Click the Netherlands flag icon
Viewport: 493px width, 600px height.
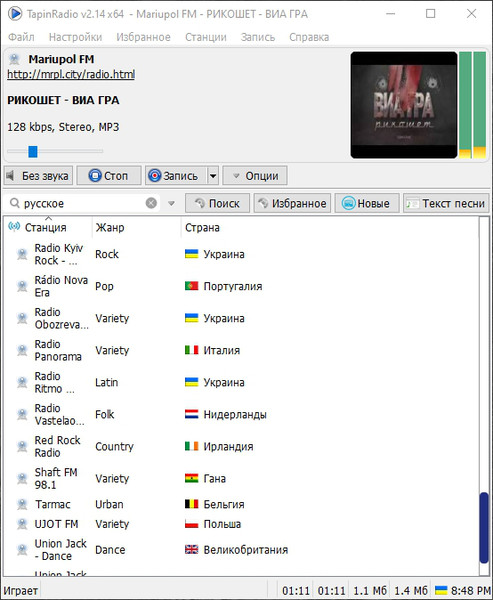191,414
